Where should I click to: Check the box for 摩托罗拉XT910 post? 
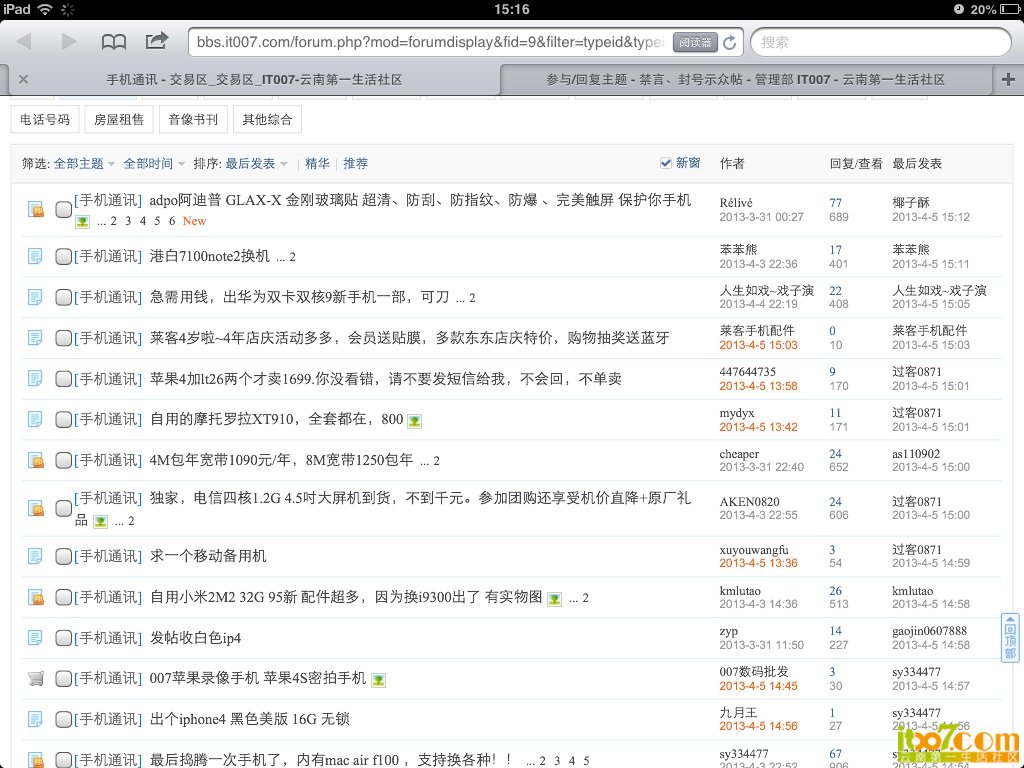click(63, 420)
